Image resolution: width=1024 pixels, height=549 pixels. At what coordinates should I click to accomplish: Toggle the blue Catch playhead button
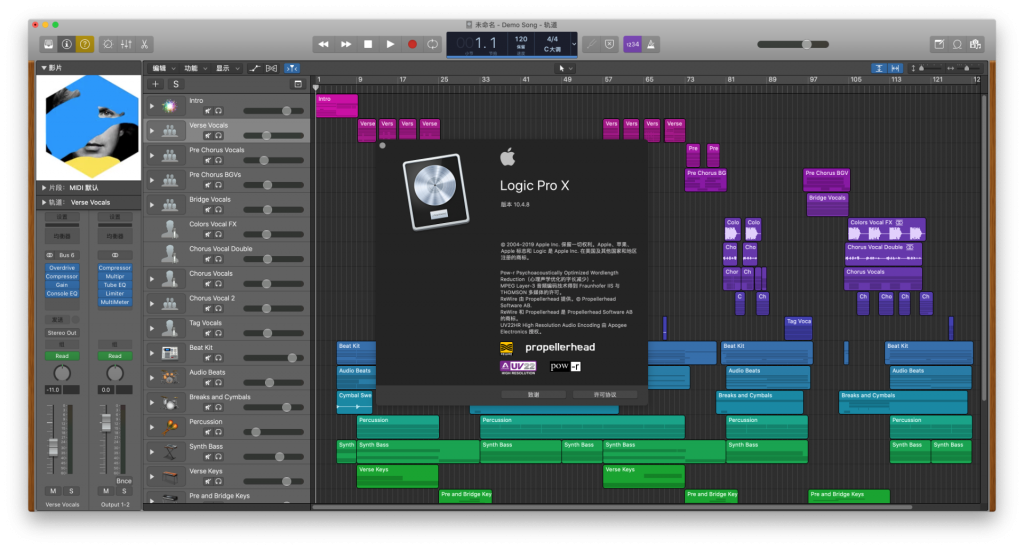pyautogui.click(x=292, y=68)
